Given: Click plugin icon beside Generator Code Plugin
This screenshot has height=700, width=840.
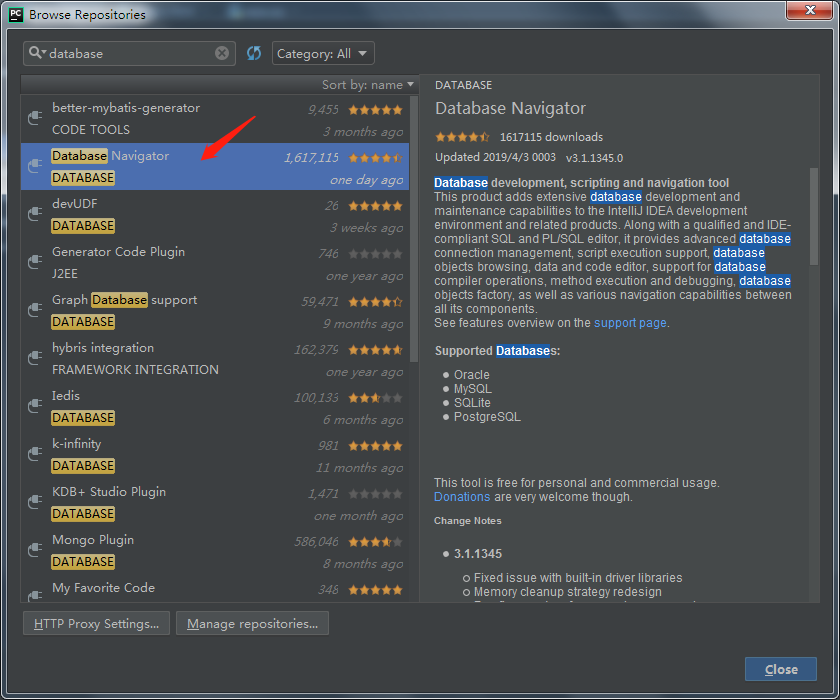Looking at the screenshot, I should (35, 262).
